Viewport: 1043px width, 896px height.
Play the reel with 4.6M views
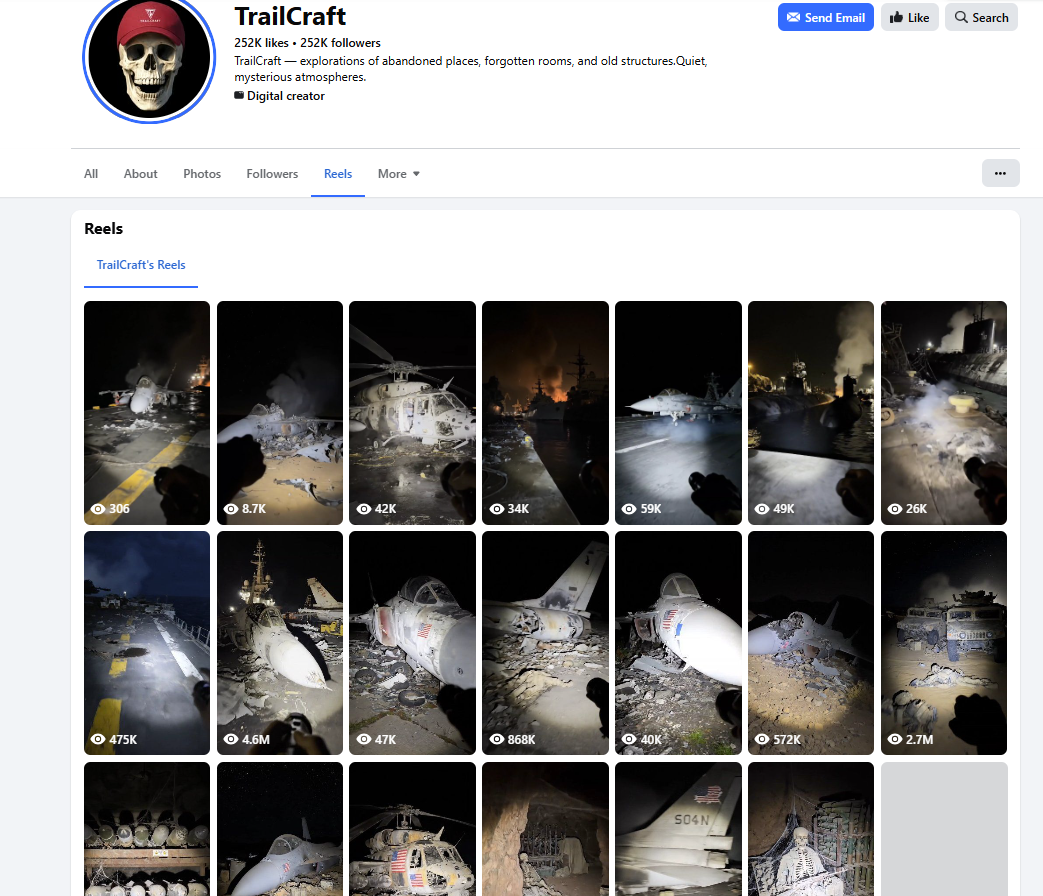pos(280,642)
